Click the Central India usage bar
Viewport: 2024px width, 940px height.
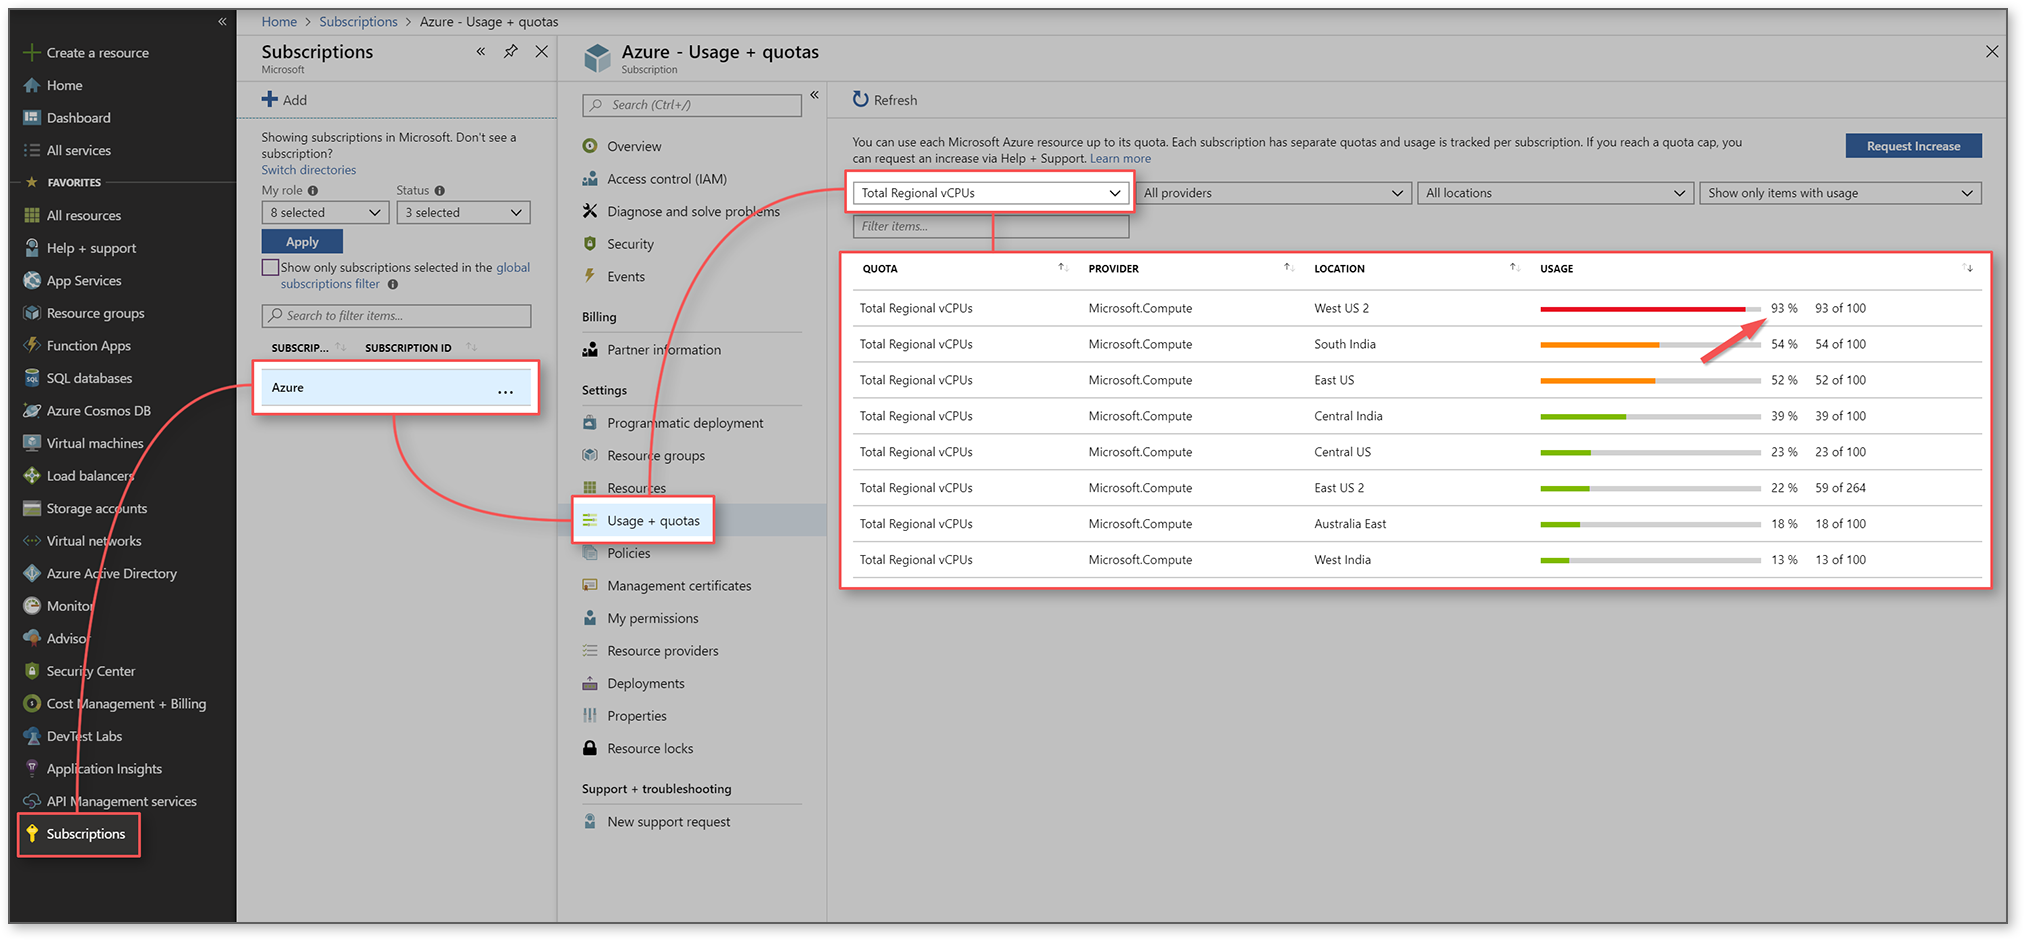click(1650, 416)
